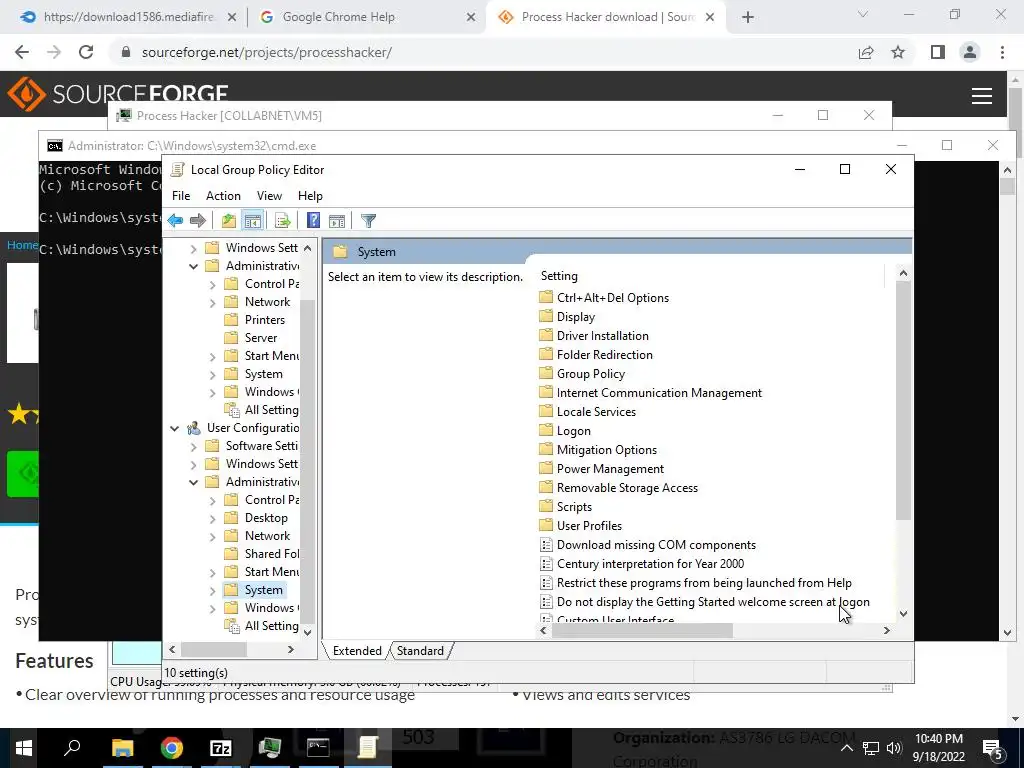
Task: Click the cmd icon in taskbar
Action: pos(318,748)
